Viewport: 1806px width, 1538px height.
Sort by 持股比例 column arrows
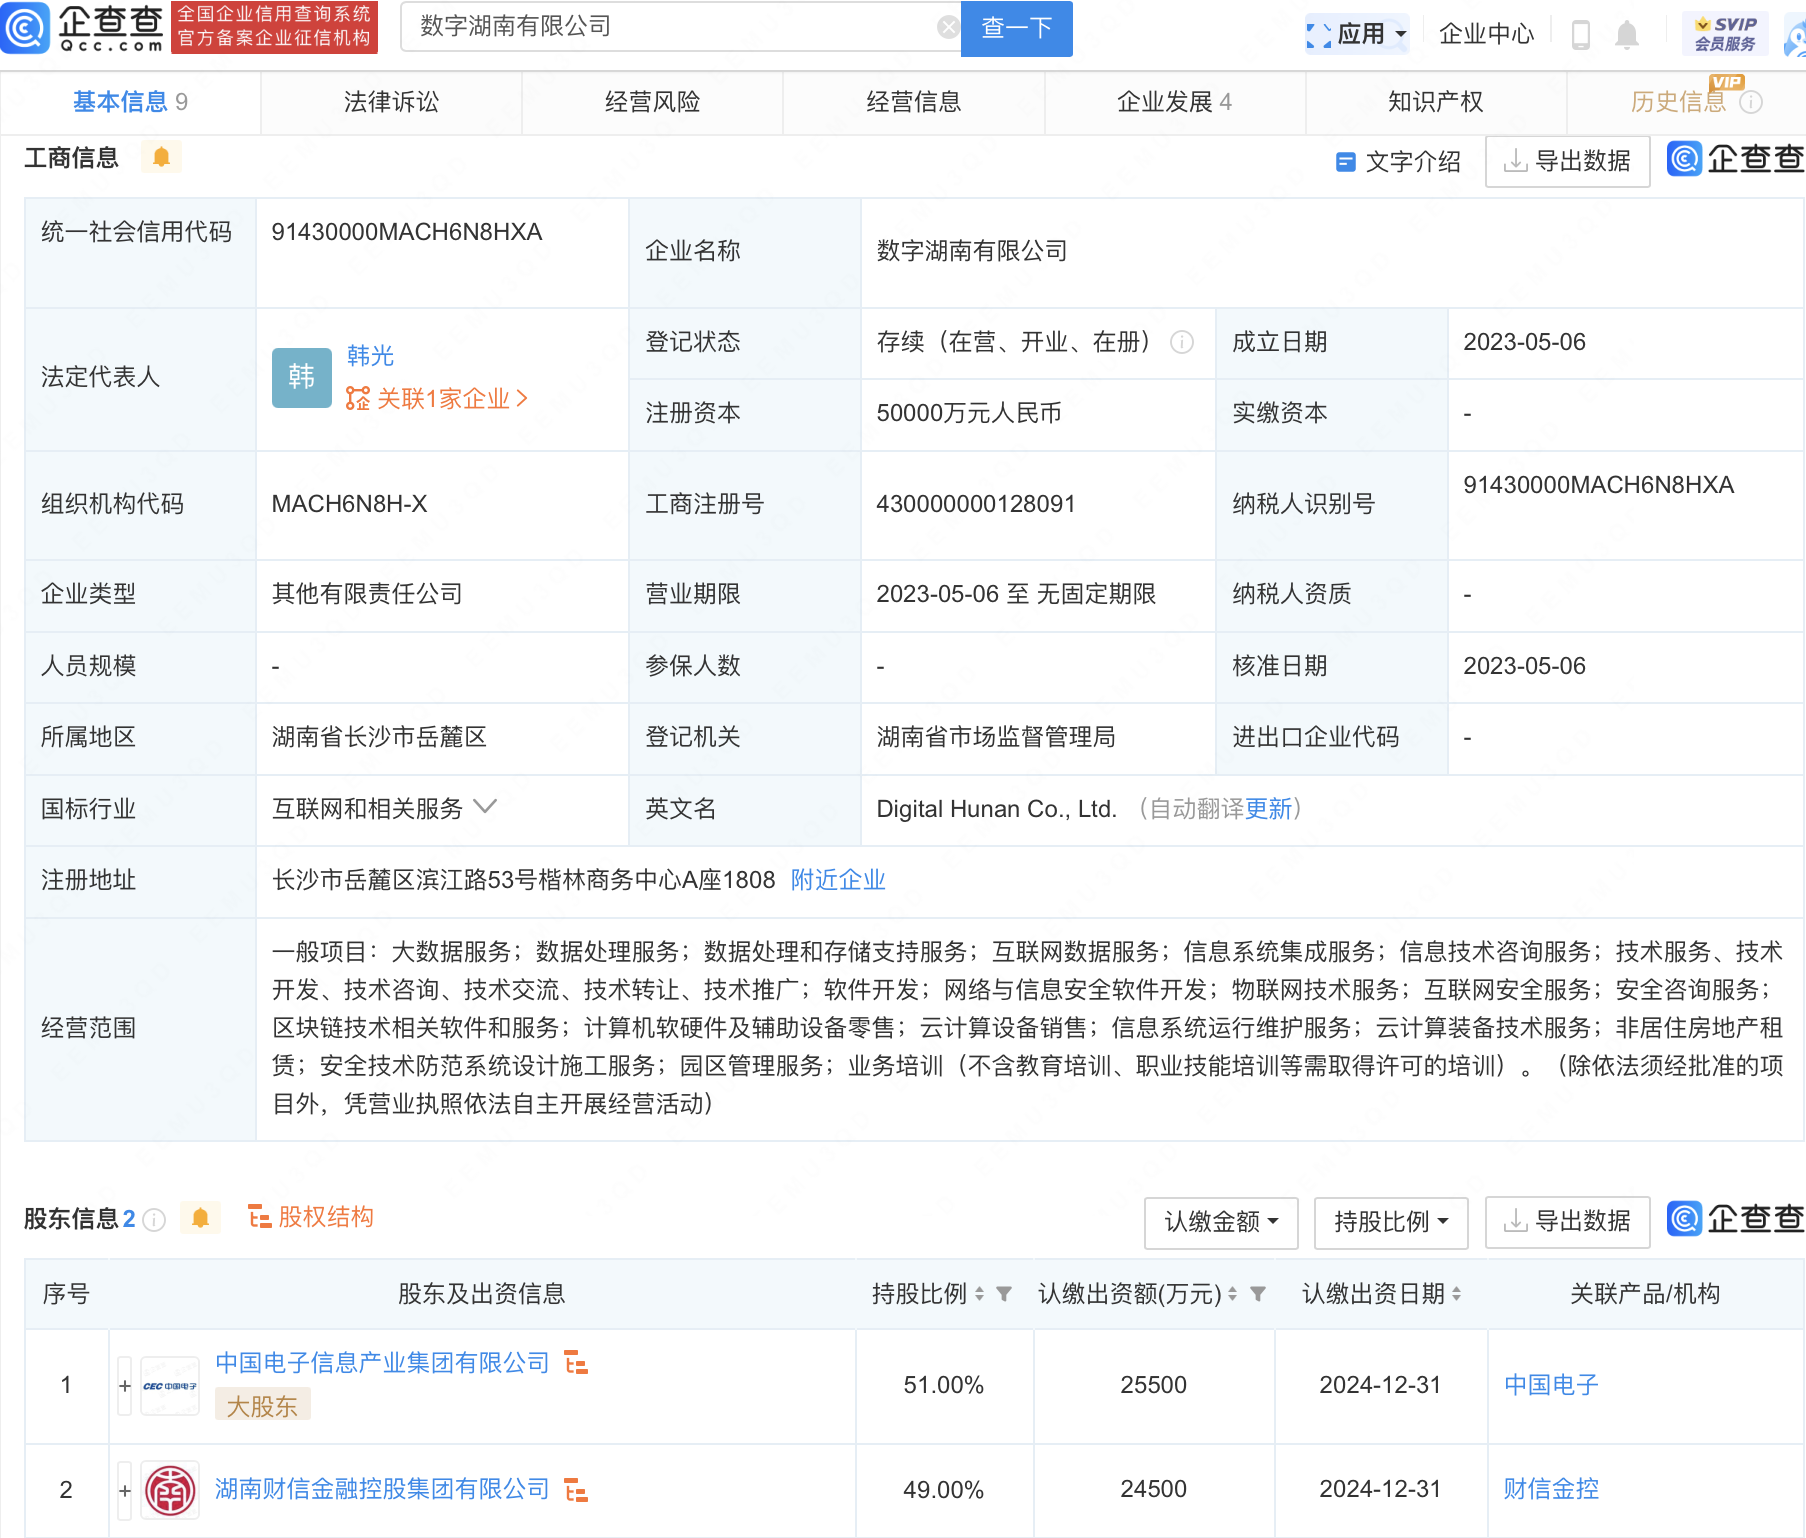pyautogui.click(x=979, y=1294)
